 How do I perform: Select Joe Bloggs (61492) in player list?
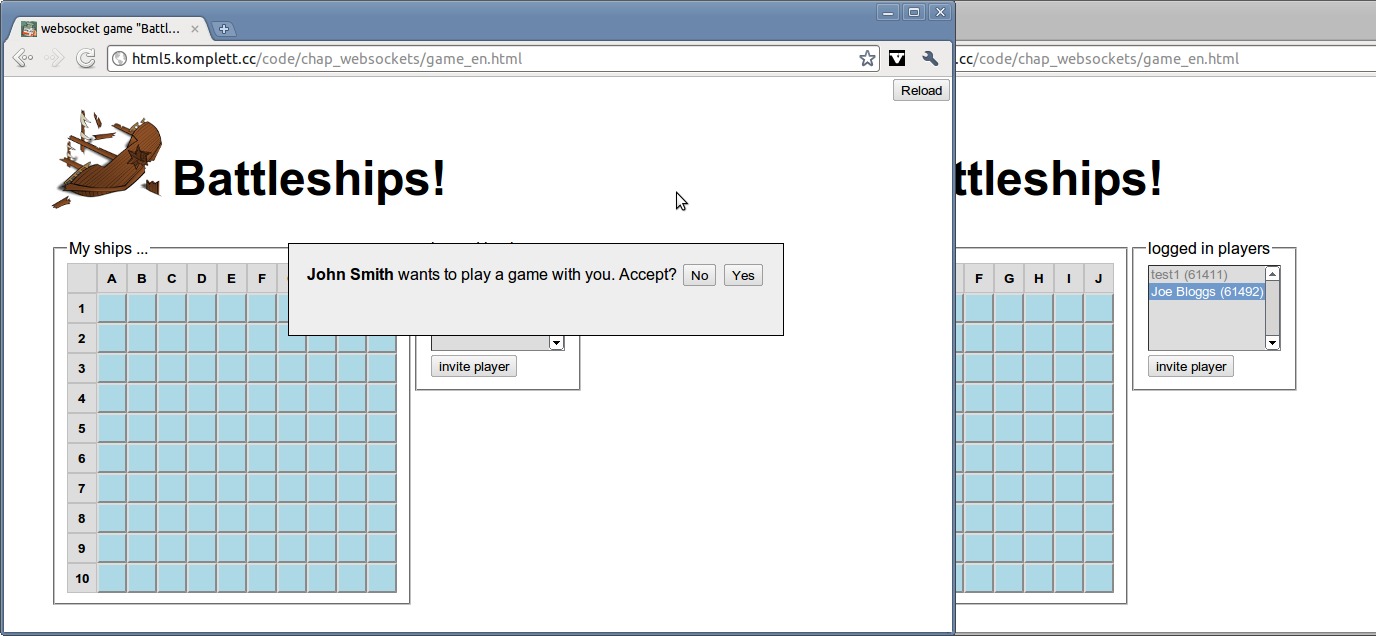point(1206,292)
